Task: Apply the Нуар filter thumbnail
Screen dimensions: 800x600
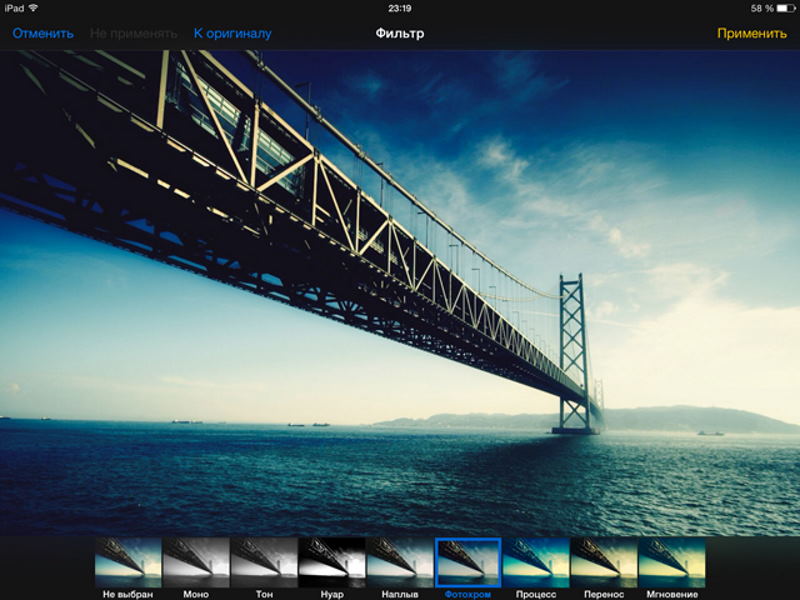Action: tap(332, 562)
